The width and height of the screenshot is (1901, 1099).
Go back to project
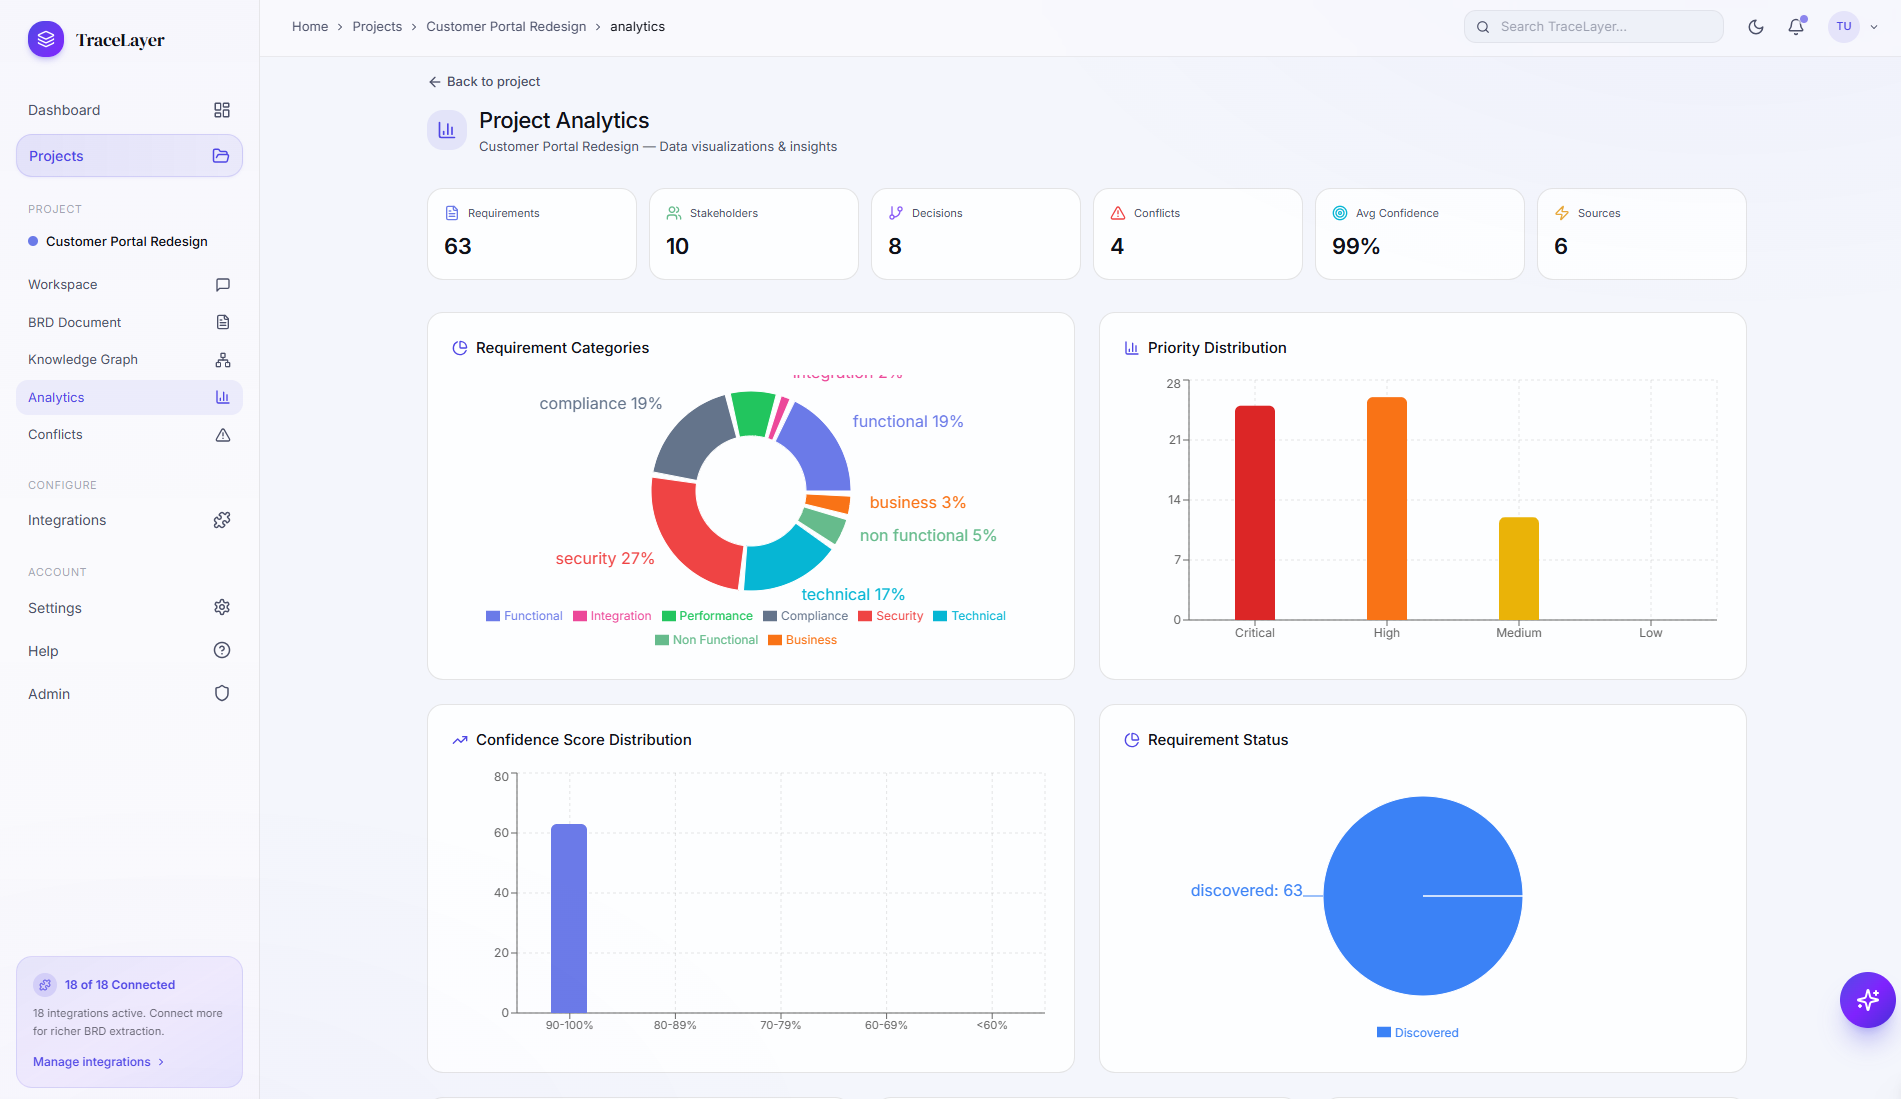pos(484,82)
